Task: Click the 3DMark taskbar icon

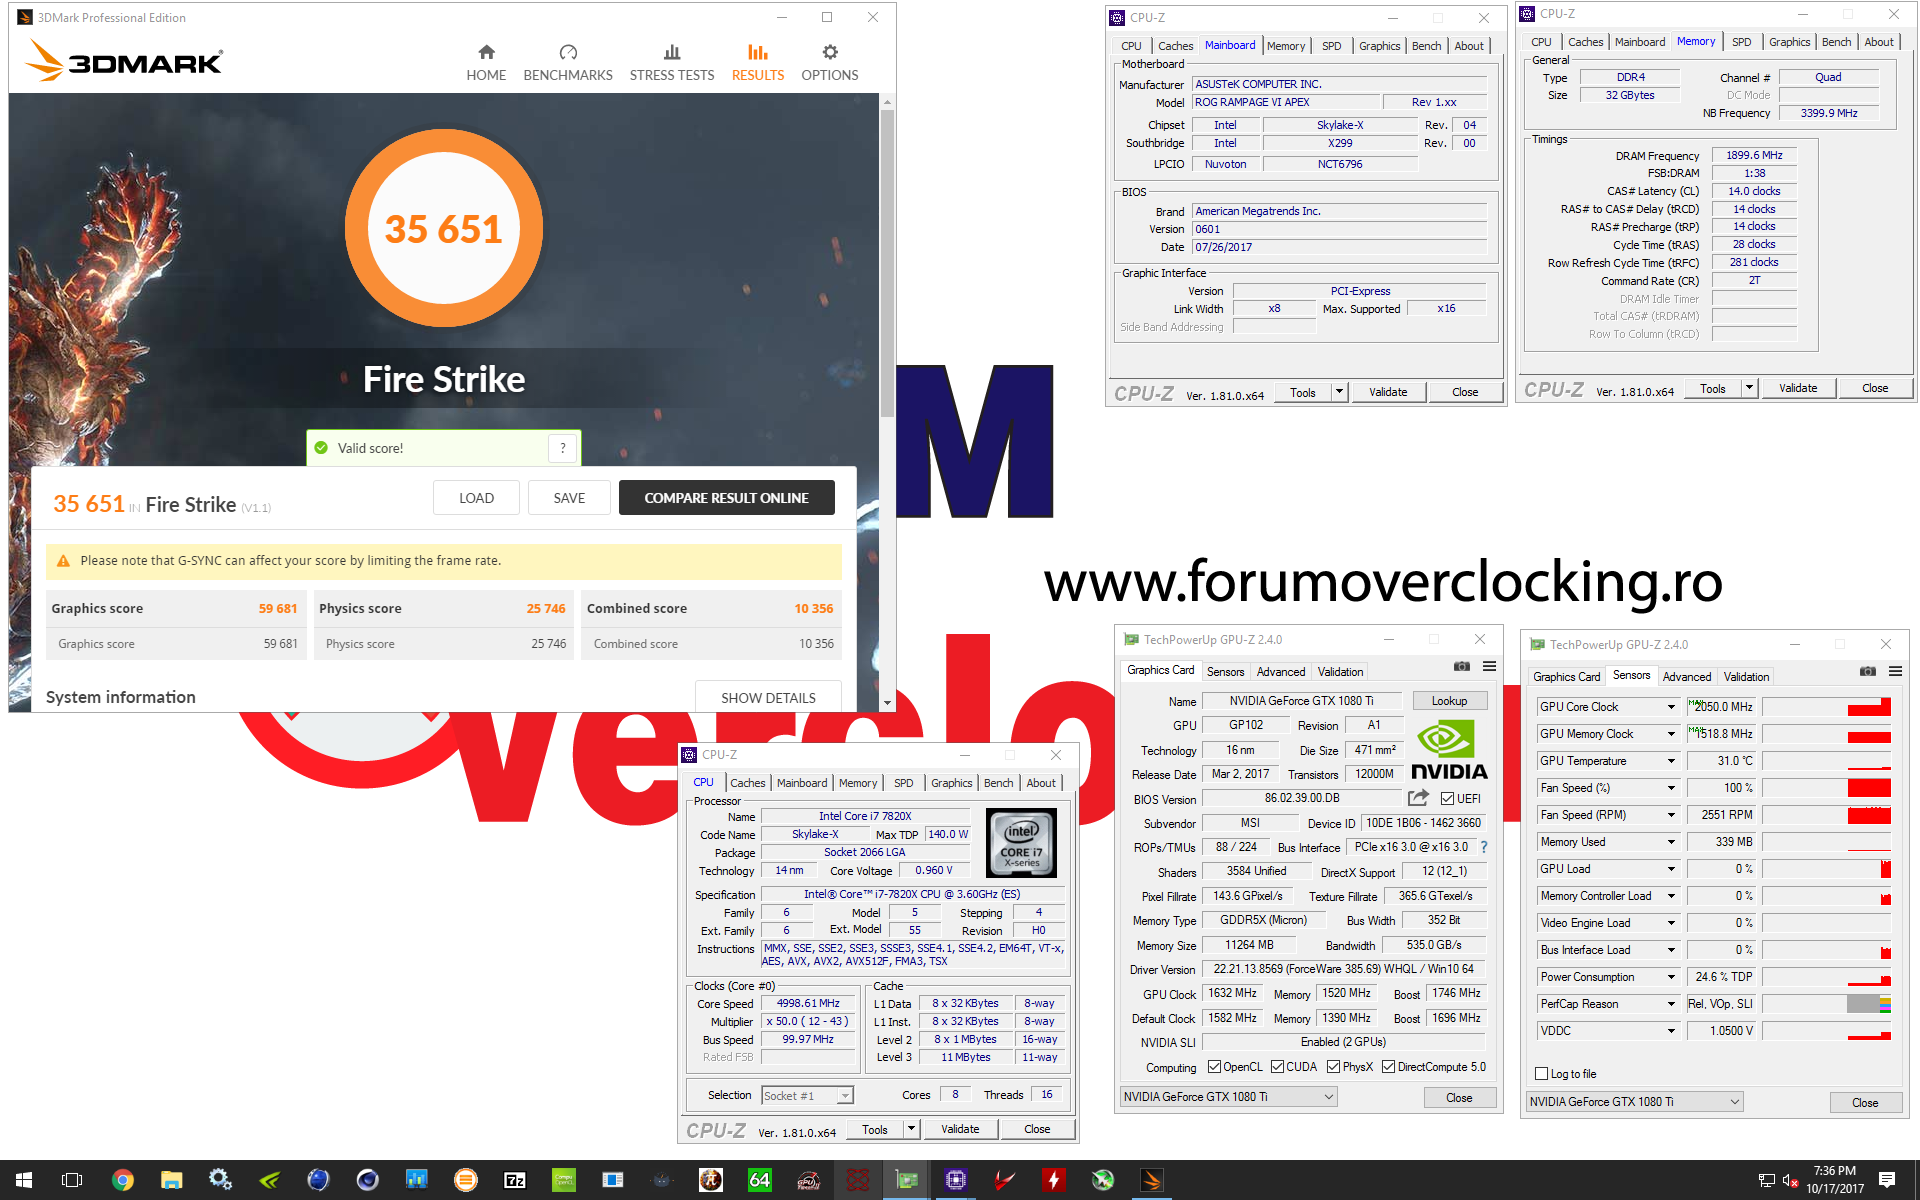Action: [1151, 1180]
